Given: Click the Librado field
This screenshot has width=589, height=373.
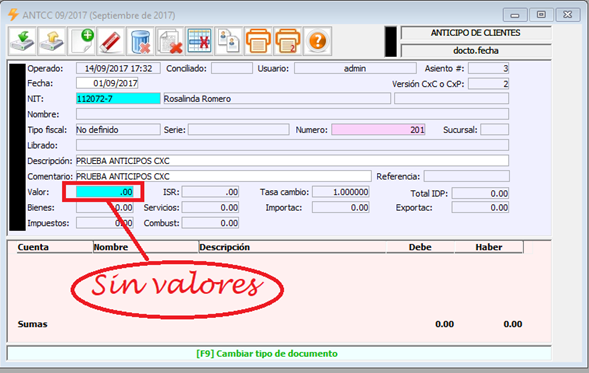Looking at the screenshot, I should coord(292,145).
